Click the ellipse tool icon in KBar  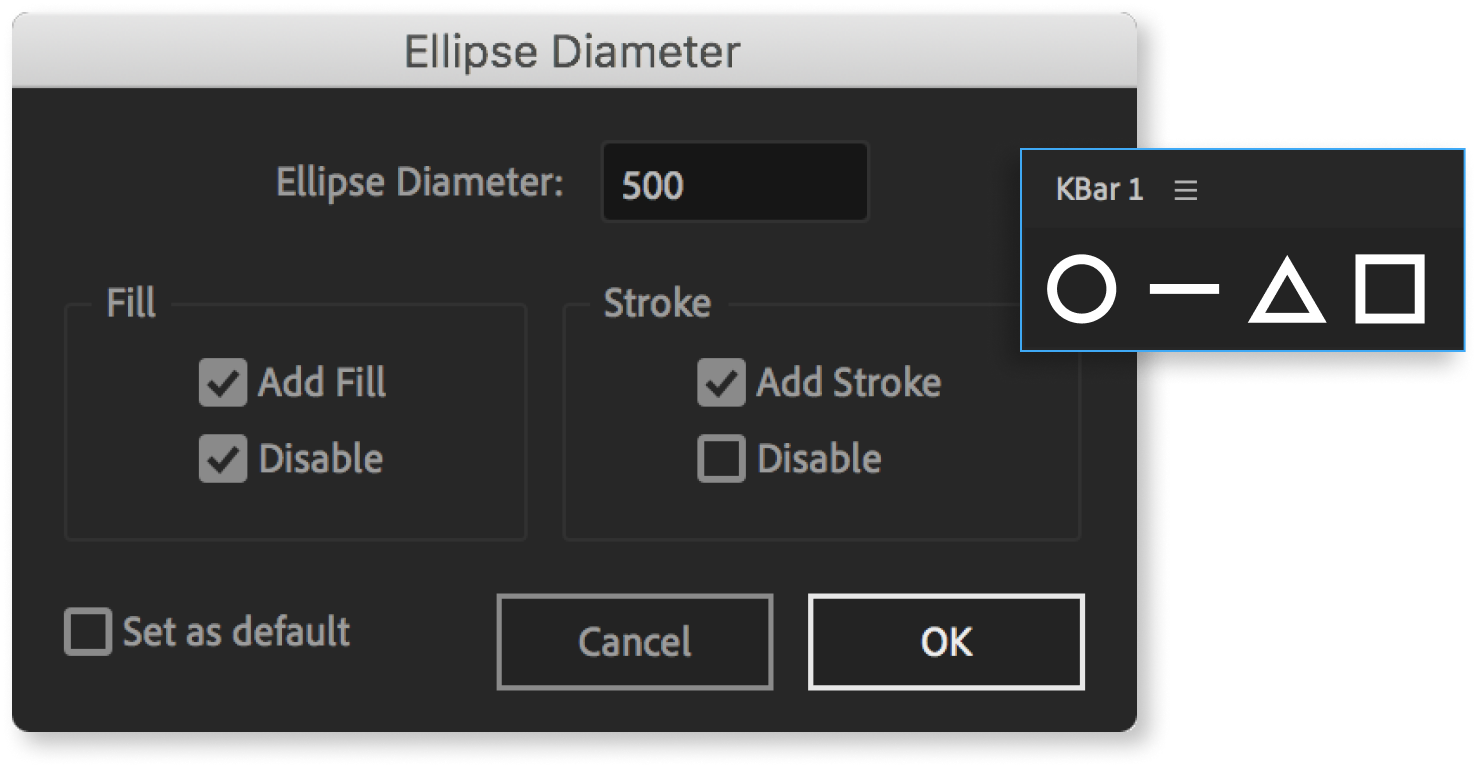coord(1081,290)
